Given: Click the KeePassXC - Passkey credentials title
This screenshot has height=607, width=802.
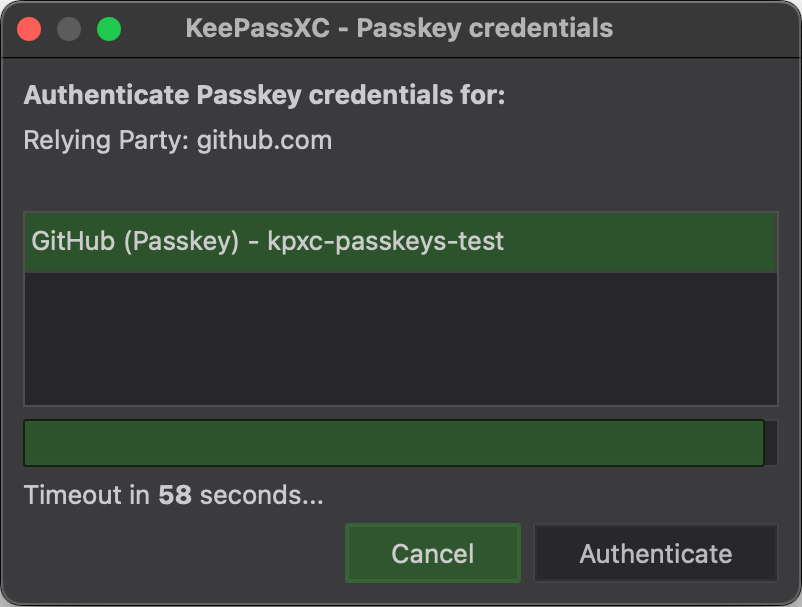Looking at the screenshot, I should point(399,28).
